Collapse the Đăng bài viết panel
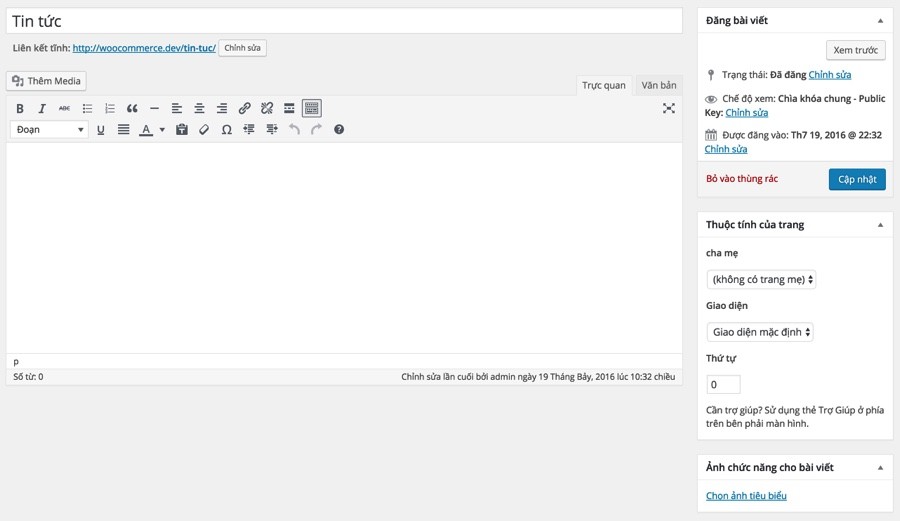Screen dimensions: 900x521 (880, 21)
